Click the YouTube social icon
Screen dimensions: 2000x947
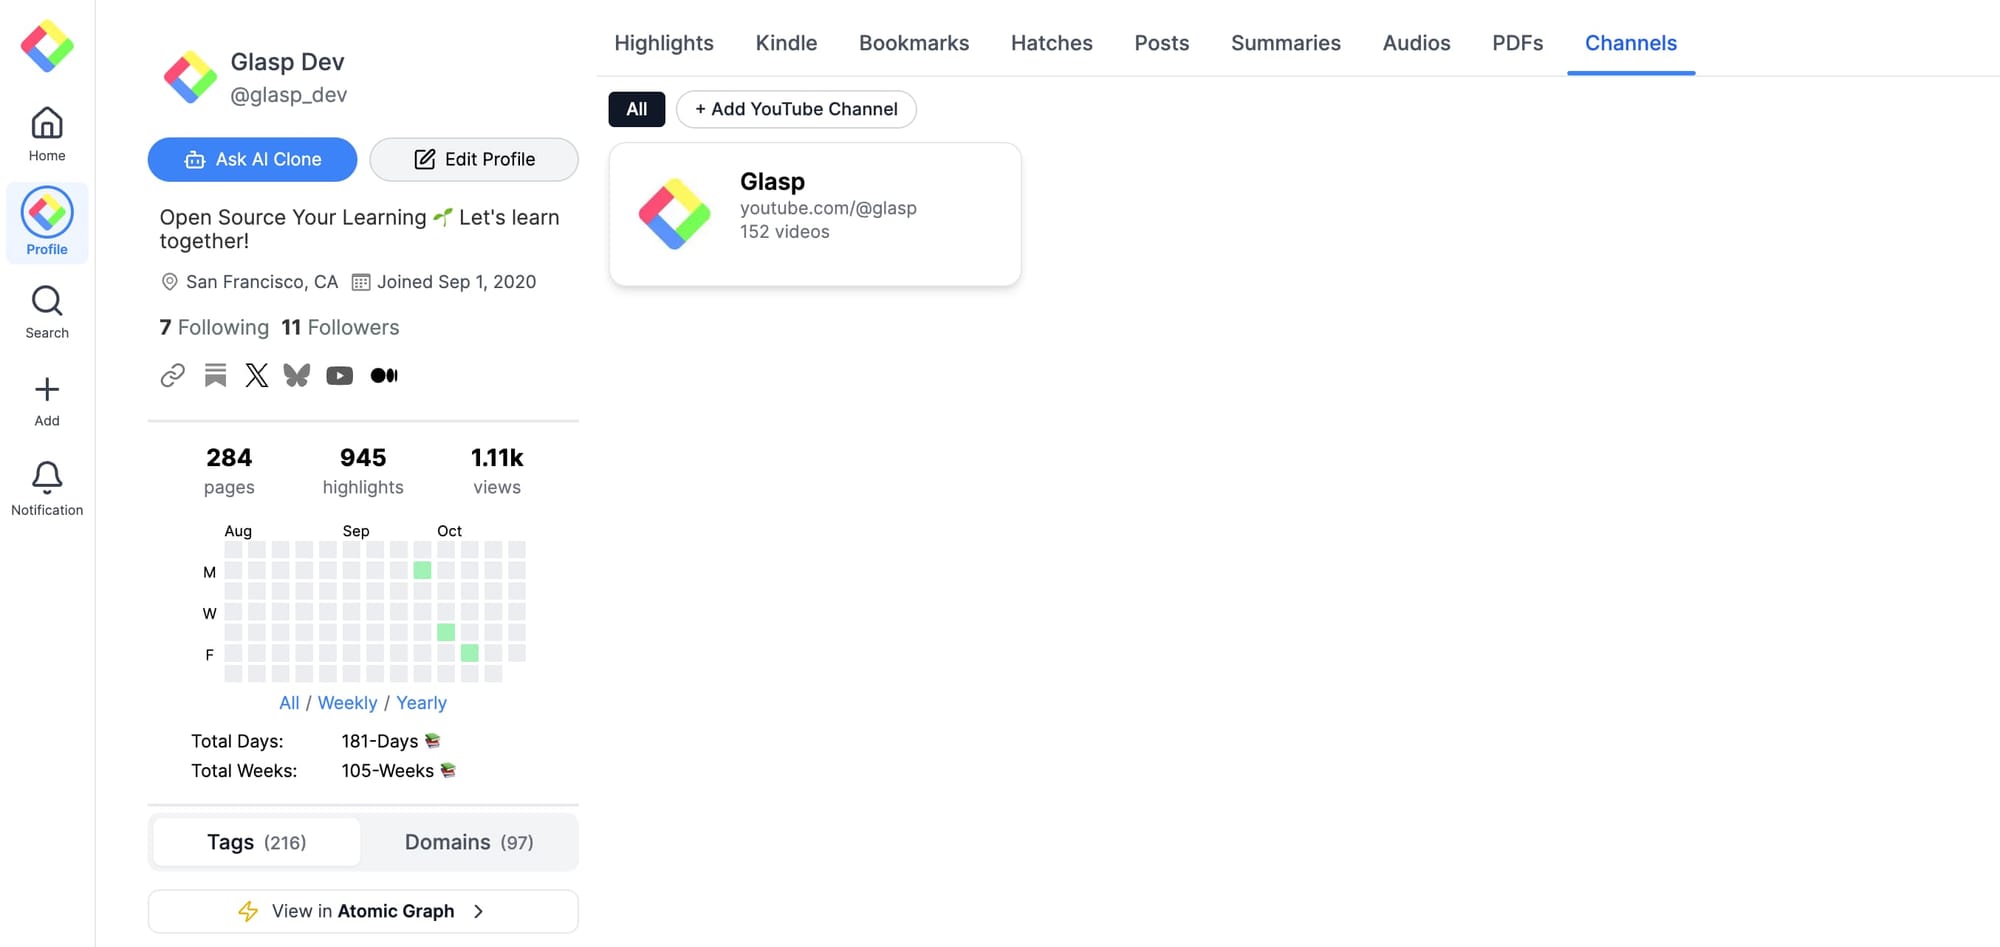tap(340, 376)
